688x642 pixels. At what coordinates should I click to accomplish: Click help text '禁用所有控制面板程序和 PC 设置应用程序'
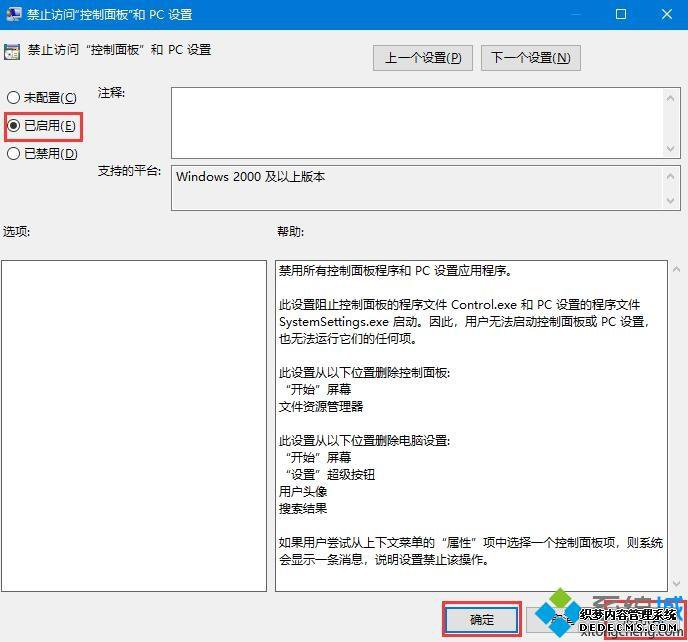pos(393,271)
